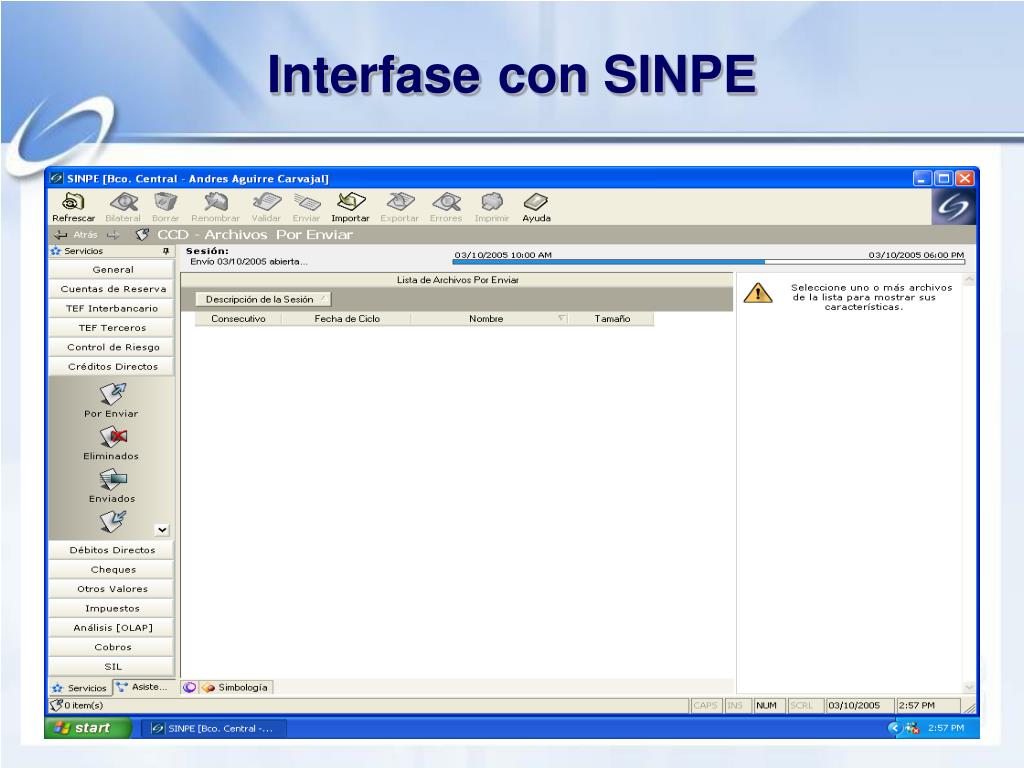Open the Simbología tab
This screenshot has height=768, width=1024.
235,687
